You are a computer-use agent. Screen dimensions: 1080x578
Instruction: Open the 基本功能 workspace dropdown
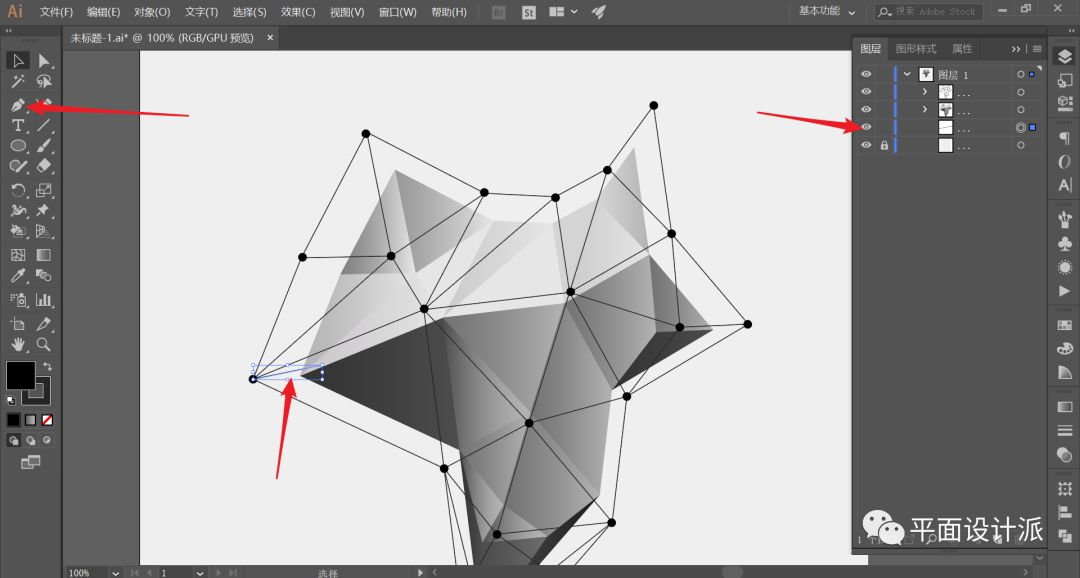click(x=827, y=12)
